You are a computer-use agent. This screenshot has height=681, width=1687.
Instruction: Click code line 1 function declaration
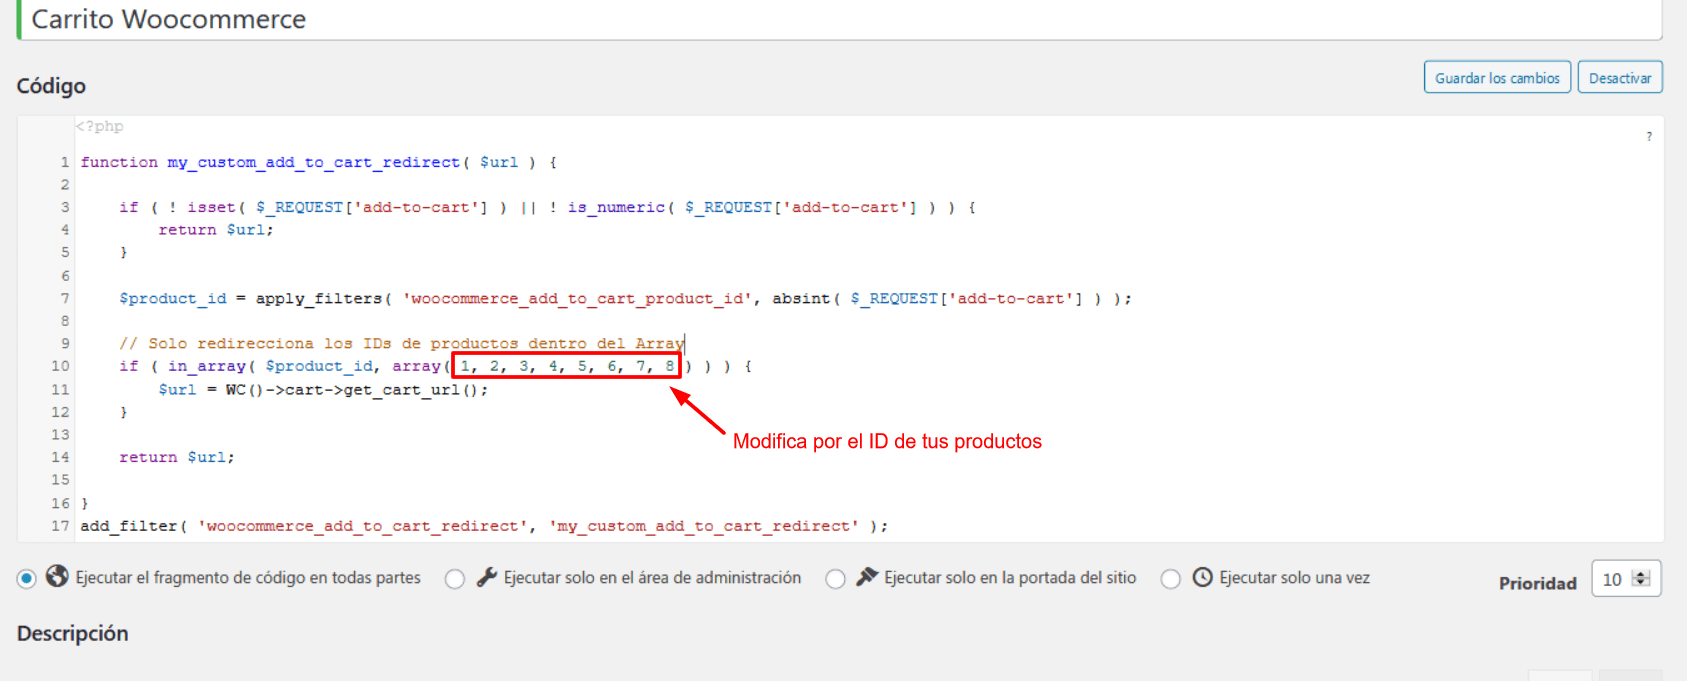[x=319, y=162]
